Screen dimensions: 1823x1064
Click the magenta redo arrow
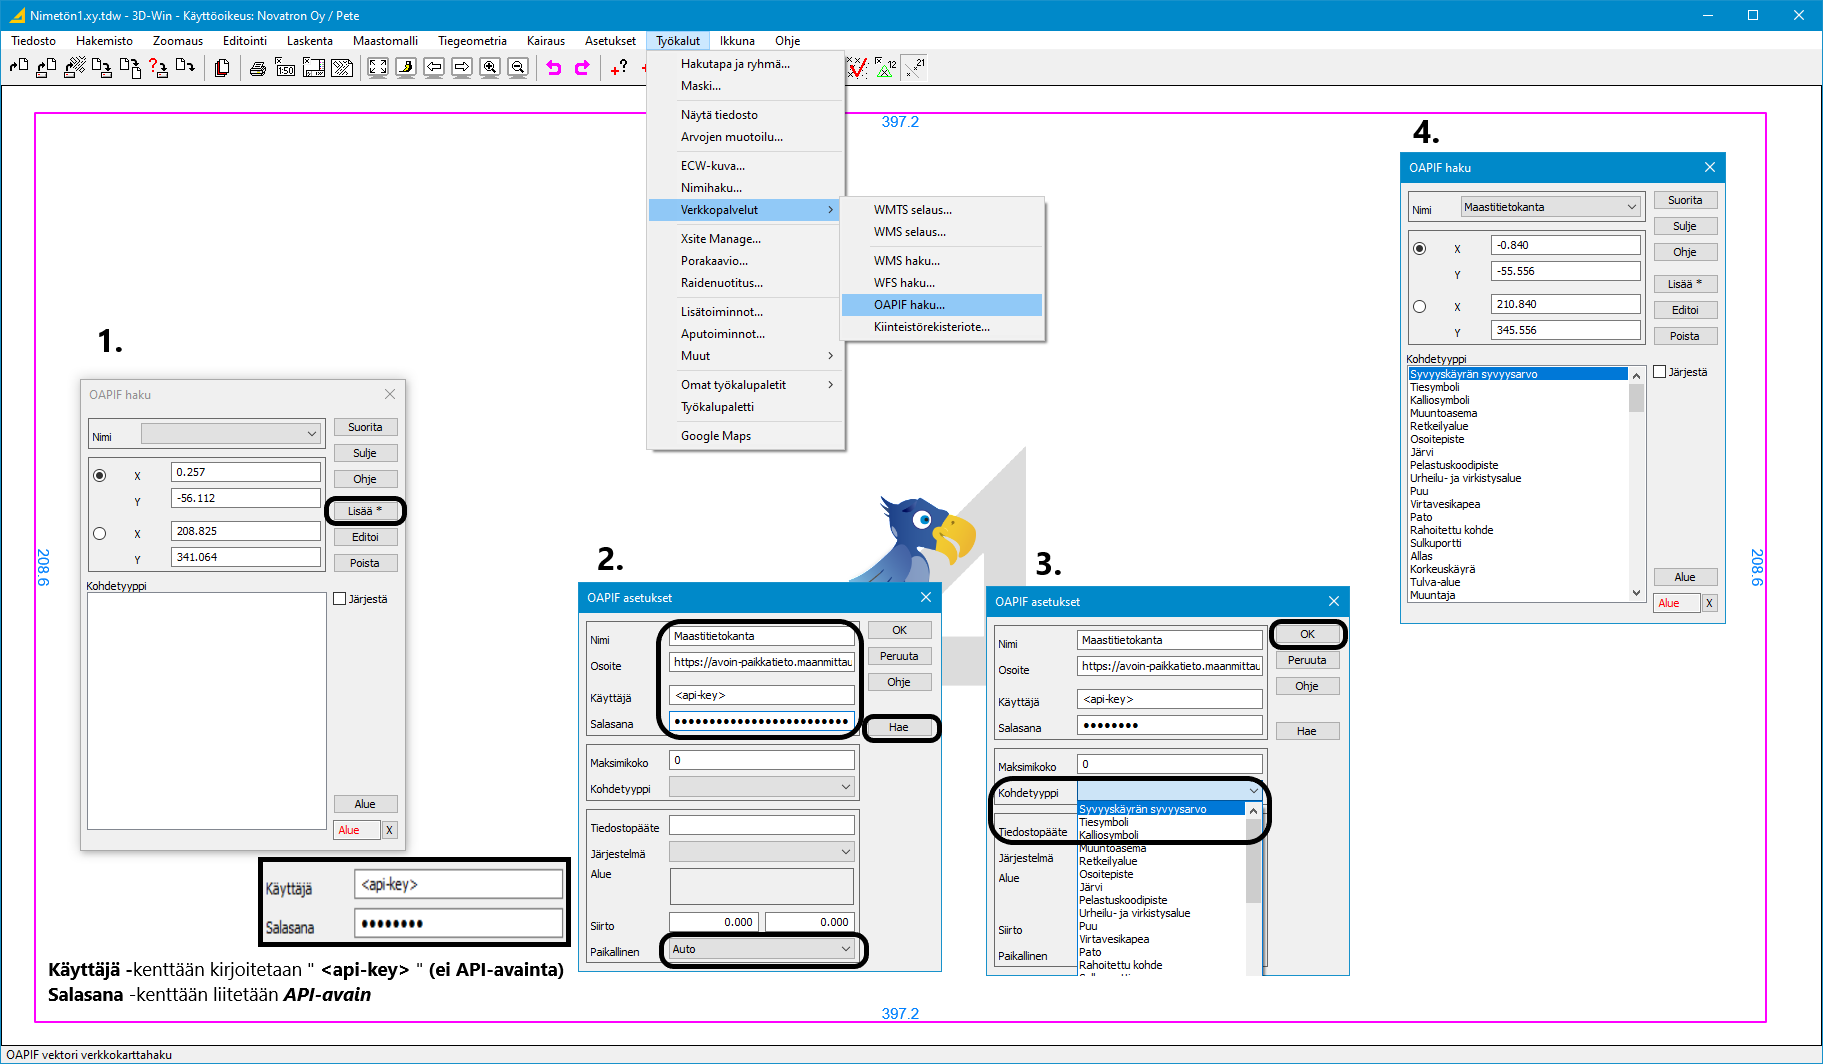pos(582,68)
